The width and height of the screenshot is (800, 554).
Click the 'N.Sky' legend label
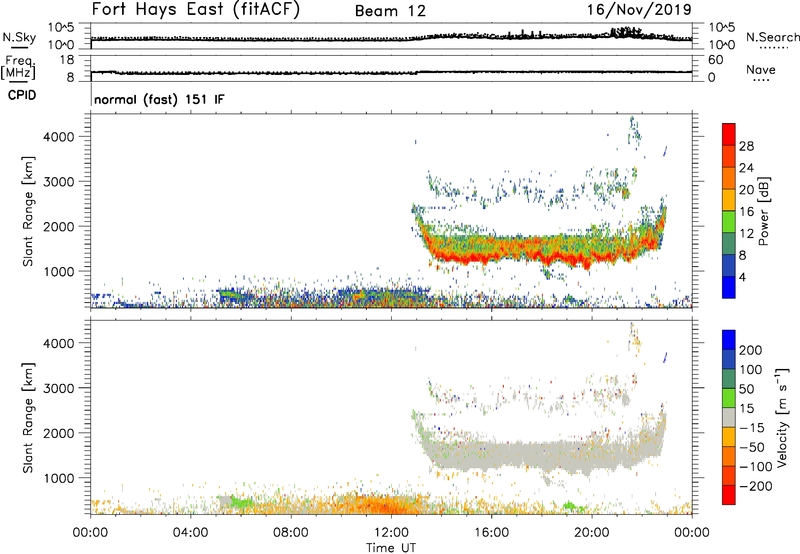[x=19, y=38]
